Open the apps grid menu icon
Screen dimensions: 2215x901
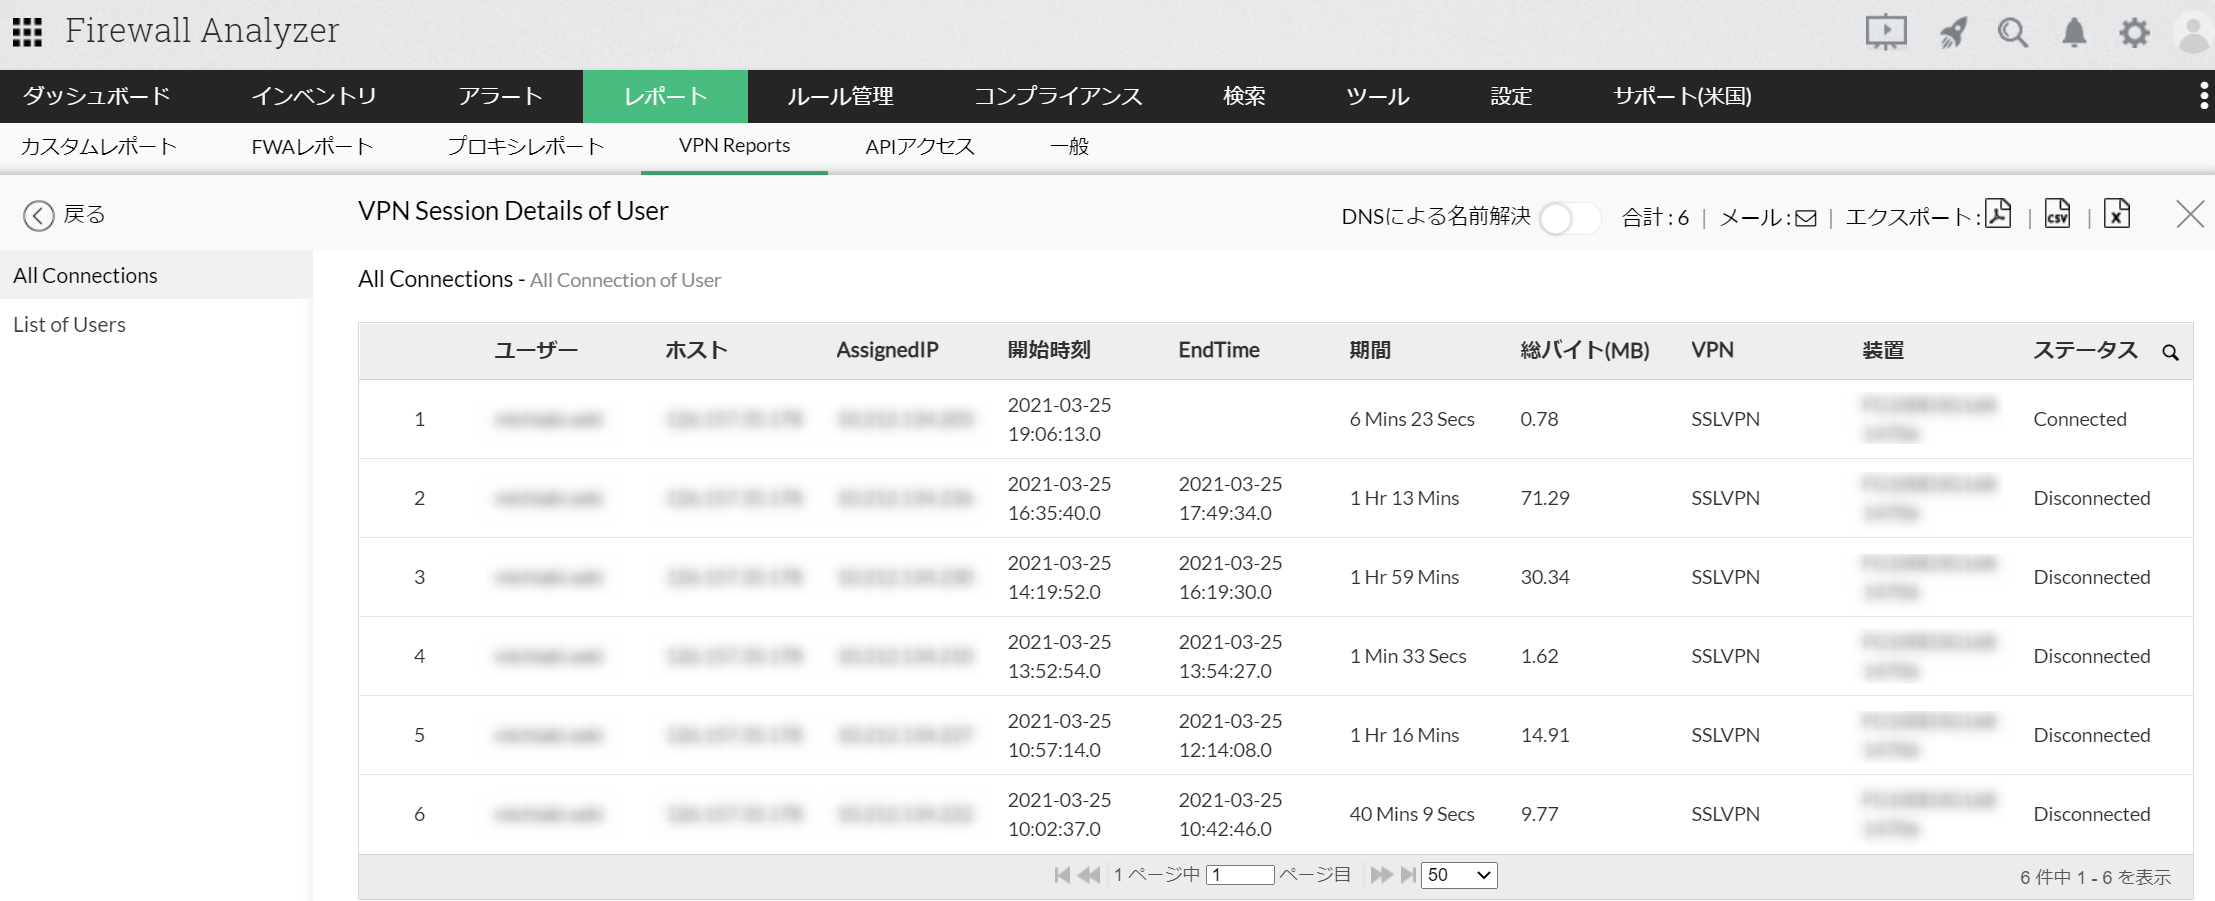coord(27,32)
